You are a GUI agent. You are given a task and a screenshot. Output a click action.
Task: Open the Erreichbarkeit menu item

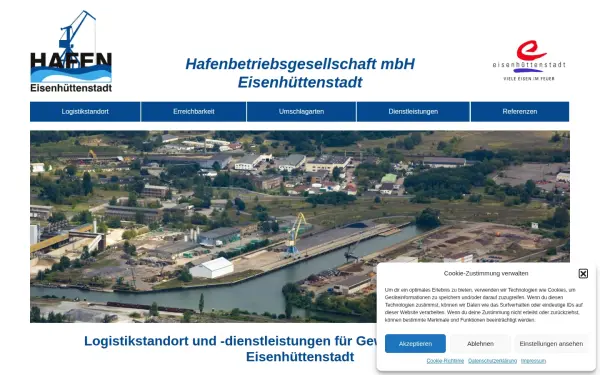click(x=194, y=112)
